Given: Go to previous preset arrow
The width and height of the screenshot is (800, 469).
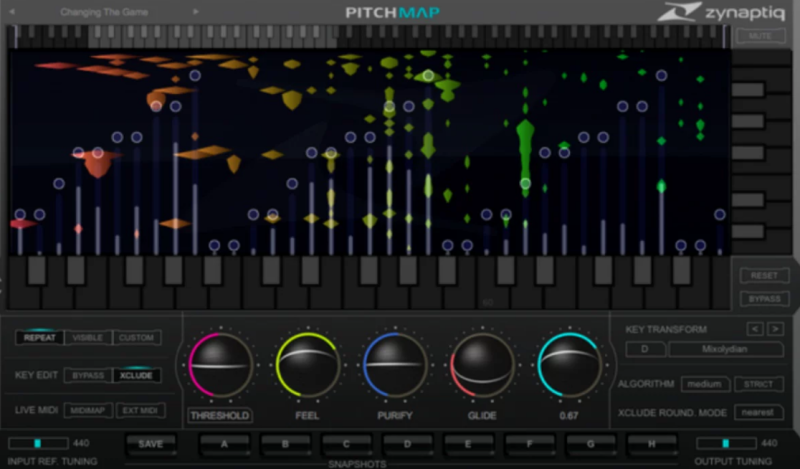Looking at the screenshot, I should [x=12, y=12].
